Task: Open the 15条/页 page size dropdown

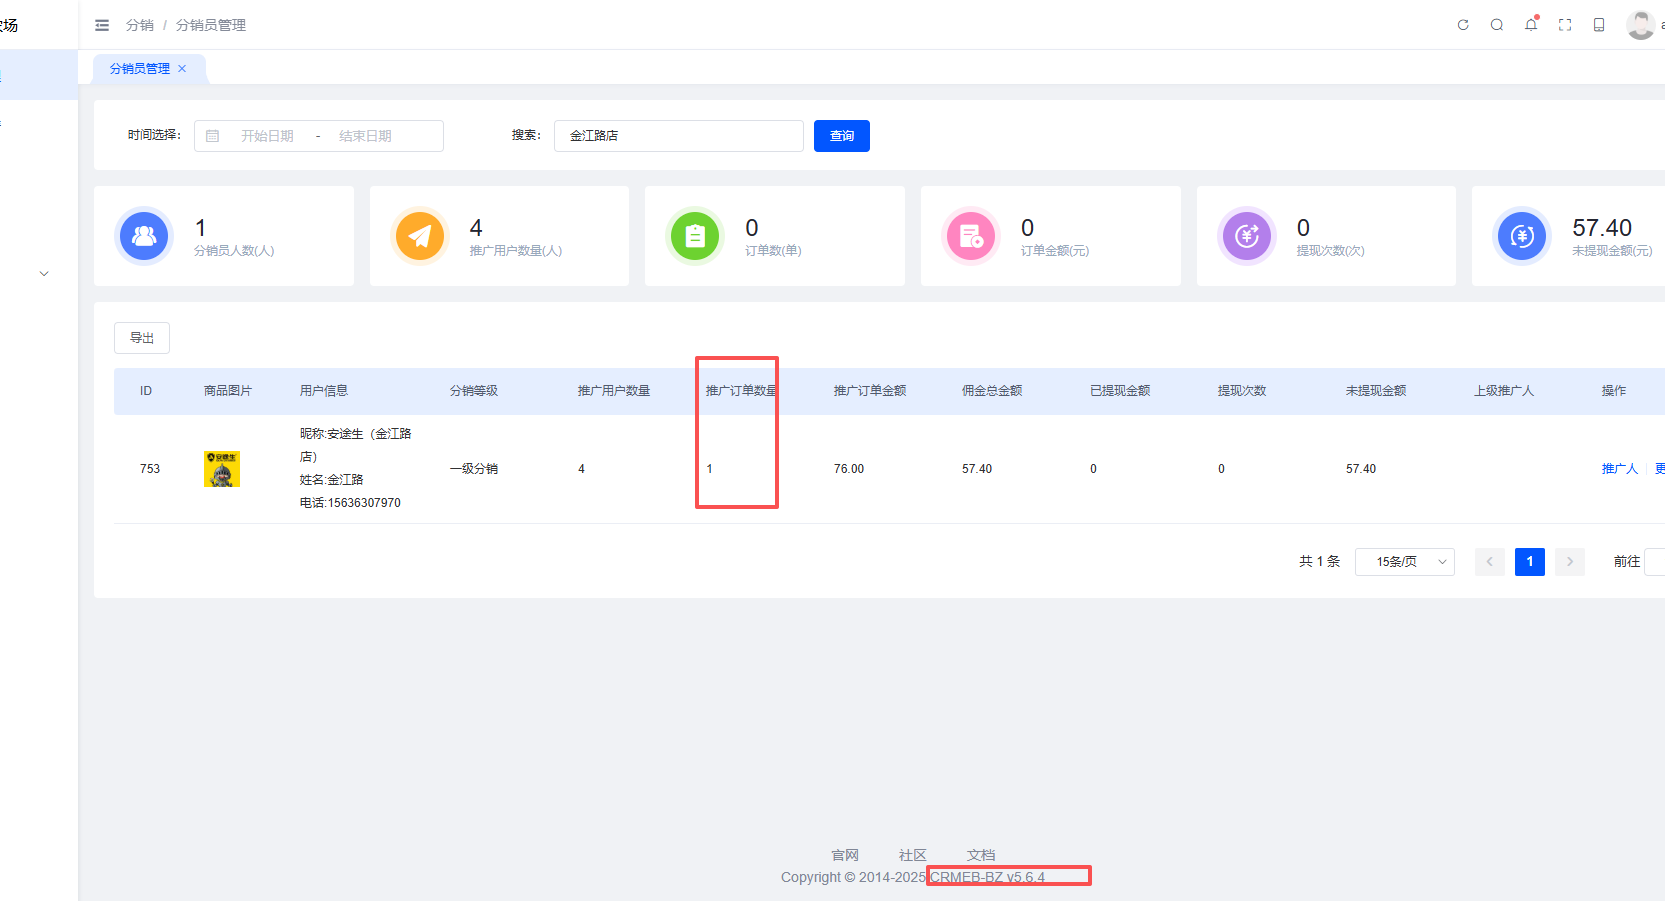Action: click(1404, 562)
